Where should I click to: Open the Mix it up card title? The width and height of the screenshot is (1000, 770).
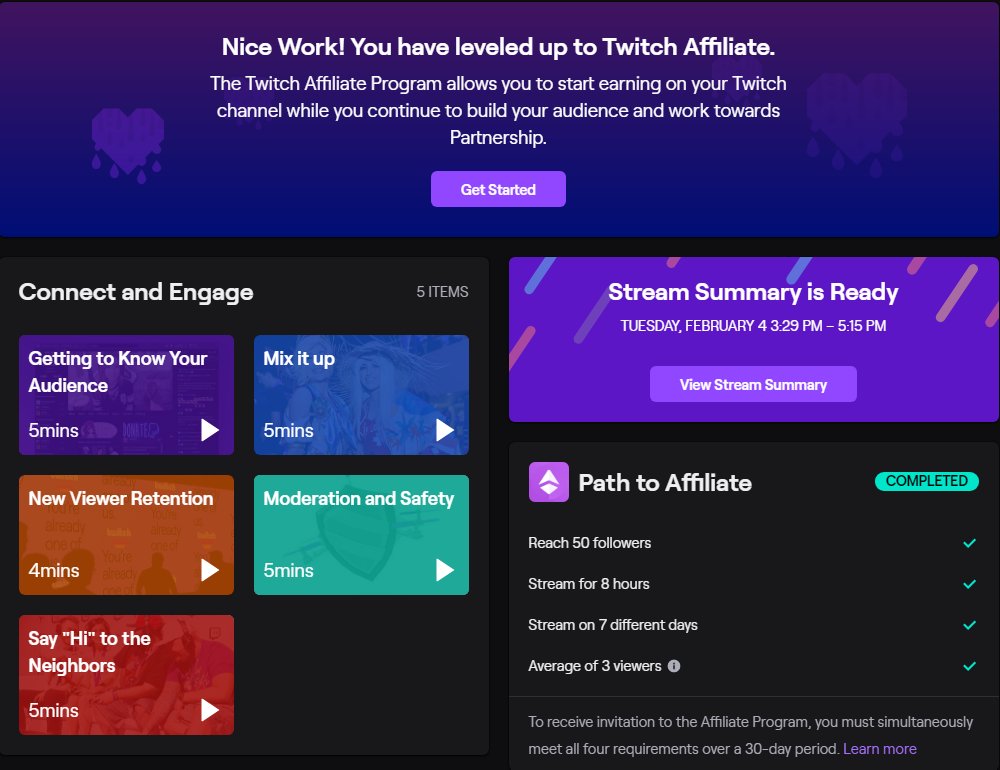point(299,359)
